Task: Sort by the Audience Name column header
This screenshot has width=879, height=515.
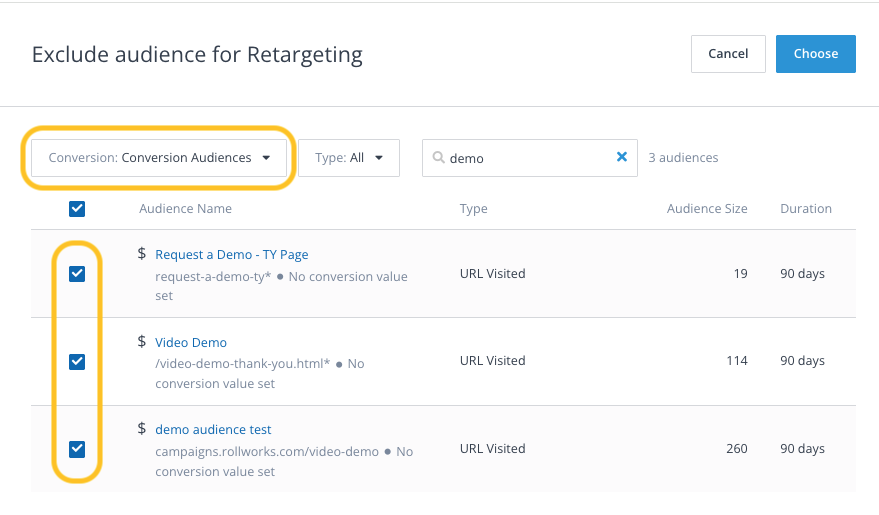Action: click(185, 209)
